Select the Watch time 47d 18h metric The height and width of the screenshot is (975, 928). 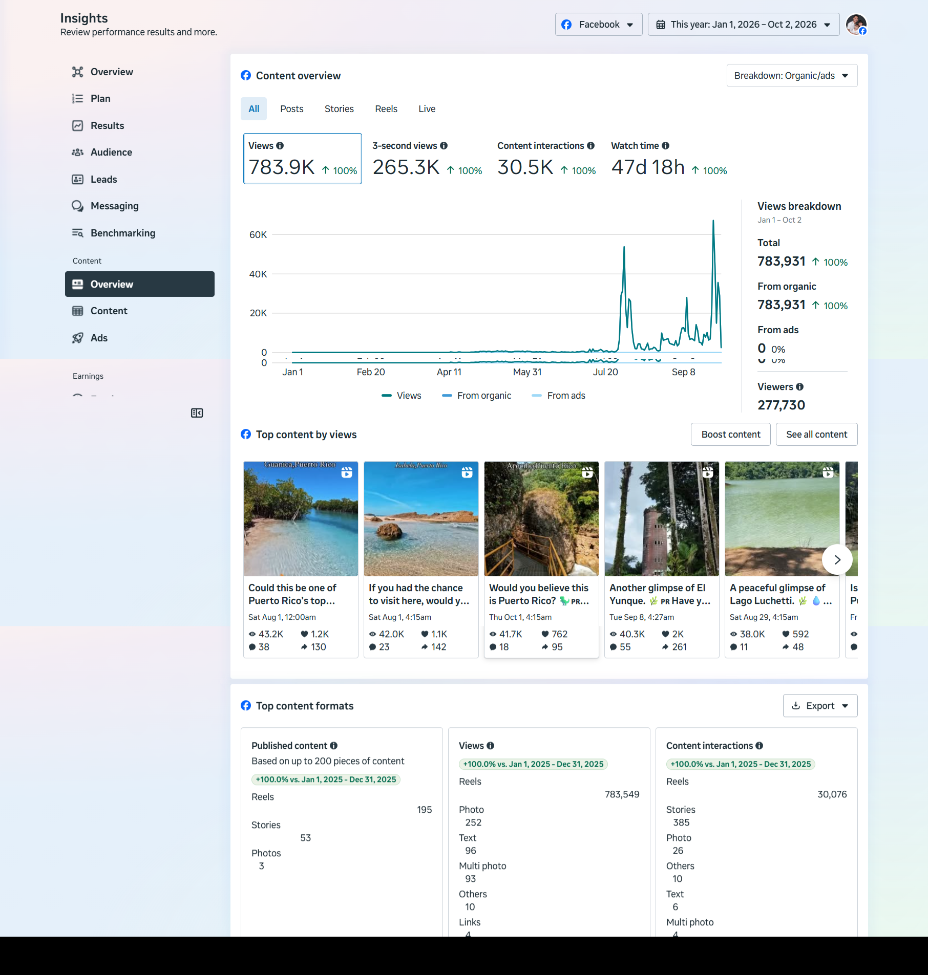tap(669, 159)
